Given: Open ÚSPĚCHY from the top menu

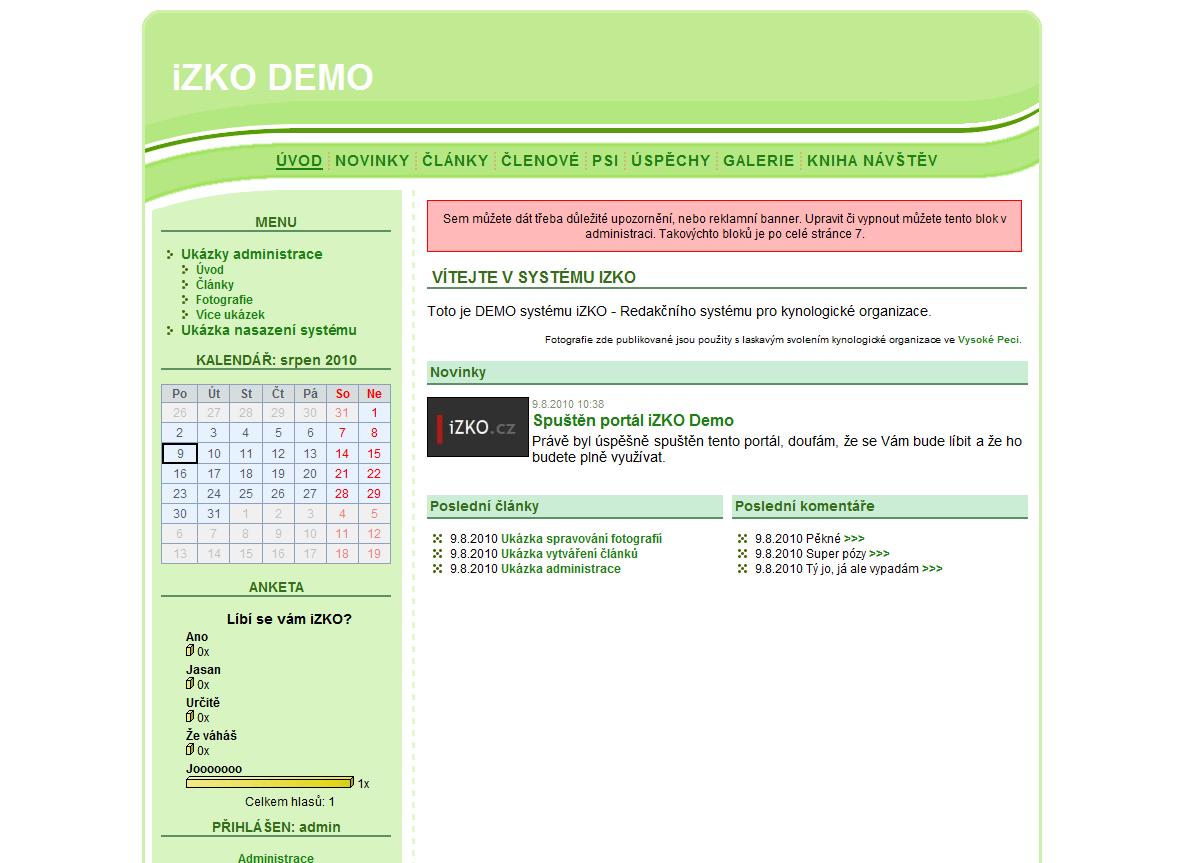Looking at the screenshot, I should click(x=671, y=160).
